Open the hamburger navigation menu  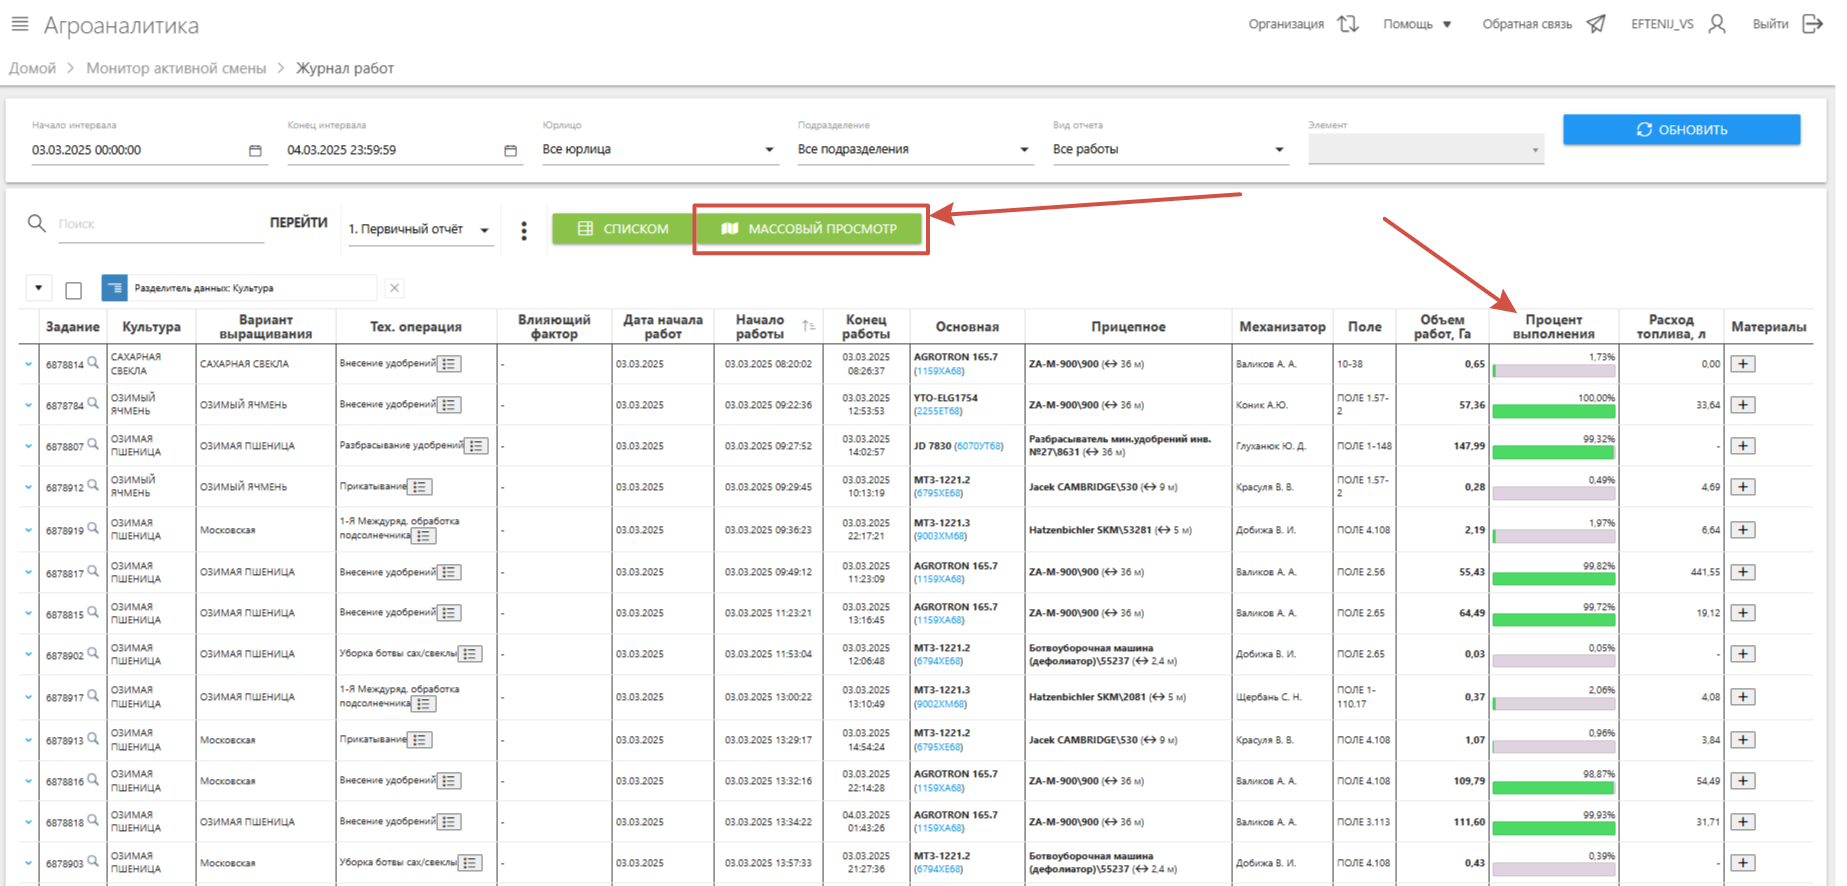pyautogui.click(x=20, y=24)
